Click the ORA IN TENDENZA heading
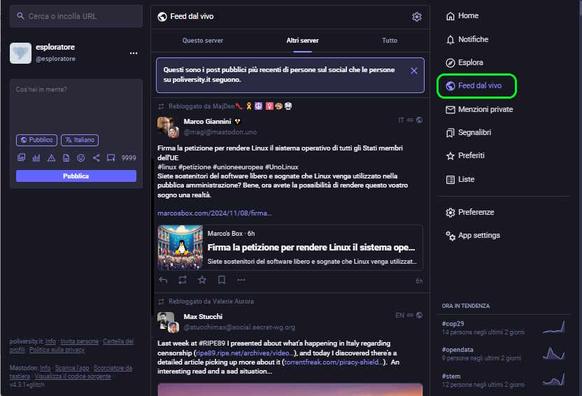Screen dimensions: 582x396 coord(465,306)
